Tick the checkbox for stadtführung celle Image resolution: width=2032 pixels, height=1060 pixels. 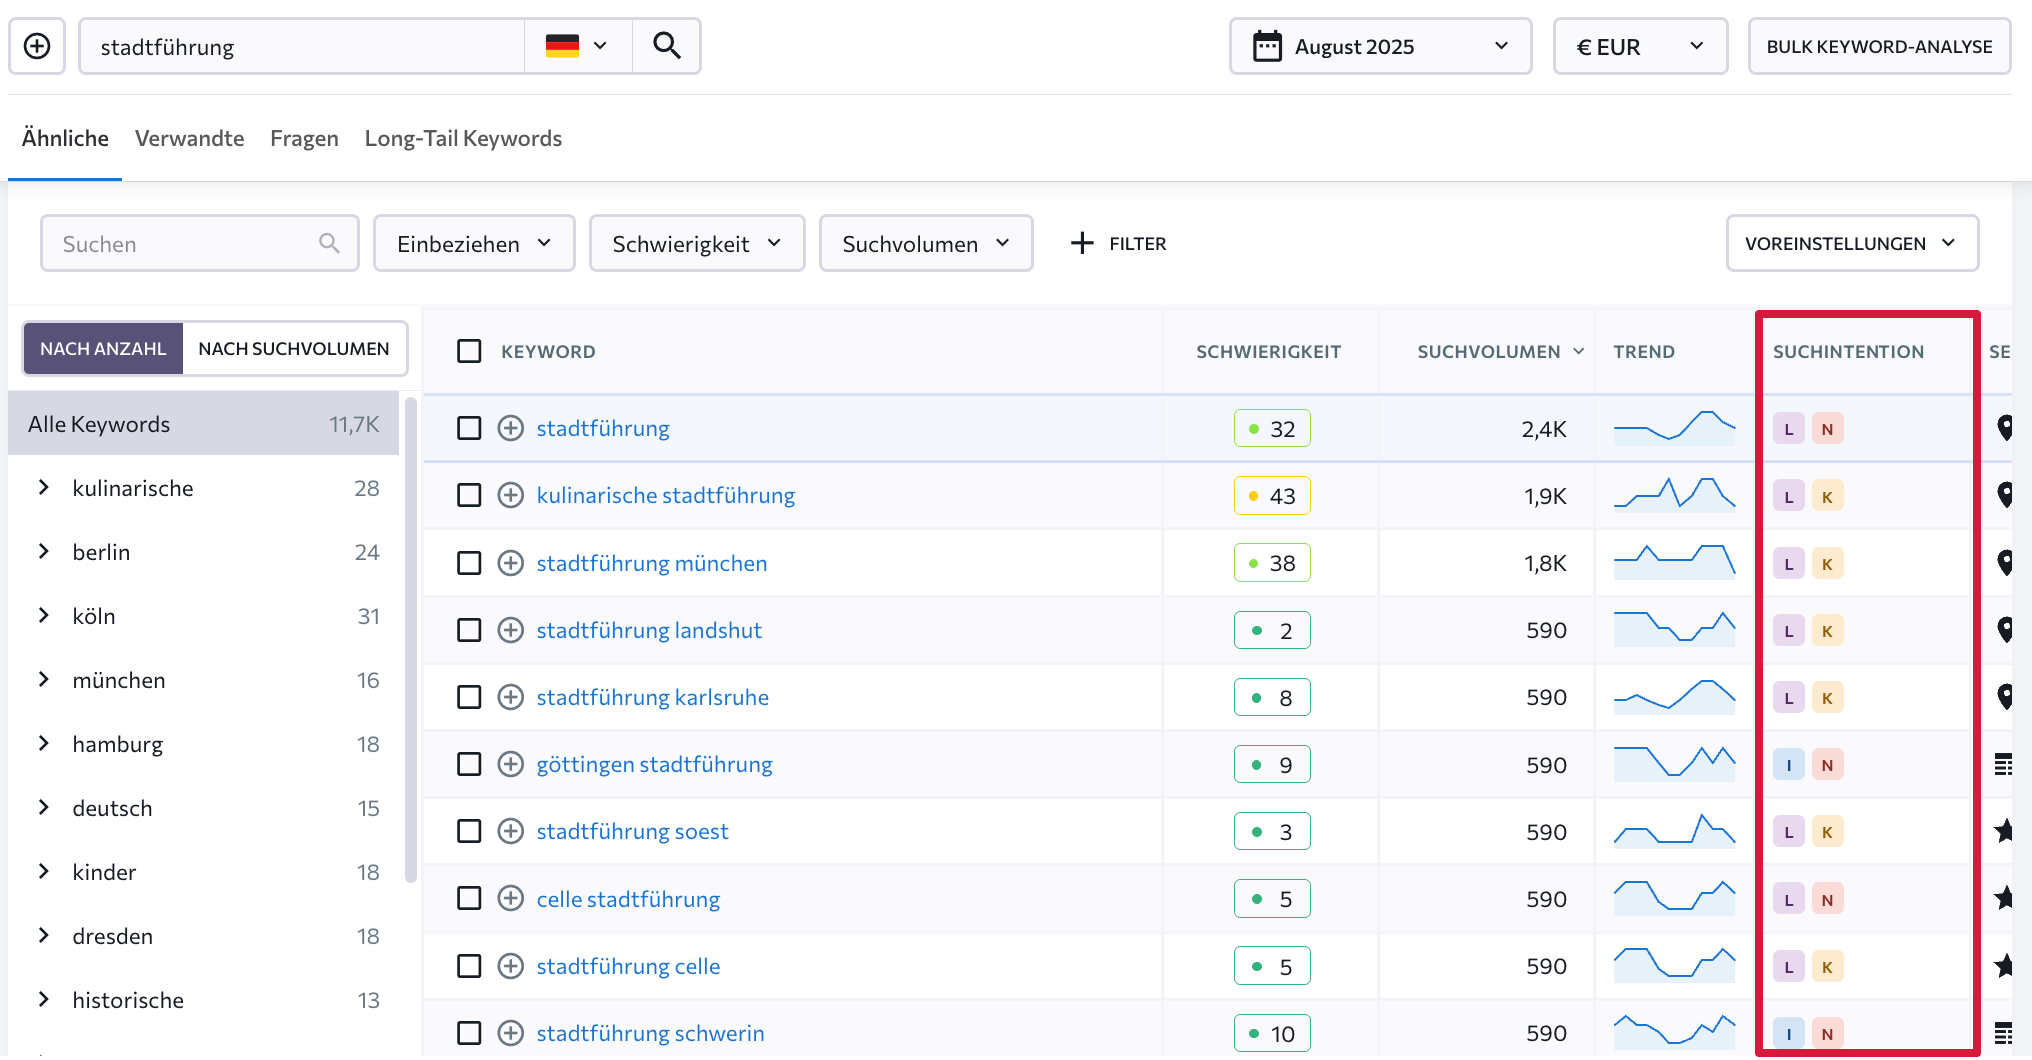pyautogui.click(x=469, y=966)
